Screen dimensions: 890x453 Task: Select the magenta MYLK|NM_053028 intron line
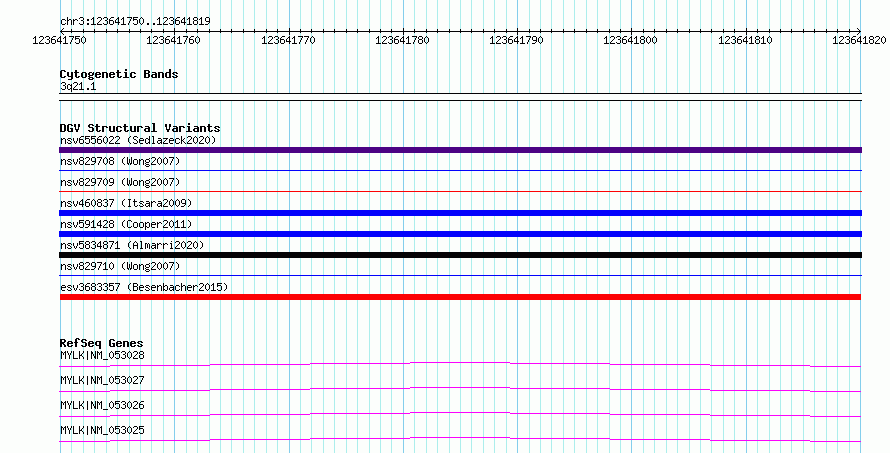tap(460, 363)
